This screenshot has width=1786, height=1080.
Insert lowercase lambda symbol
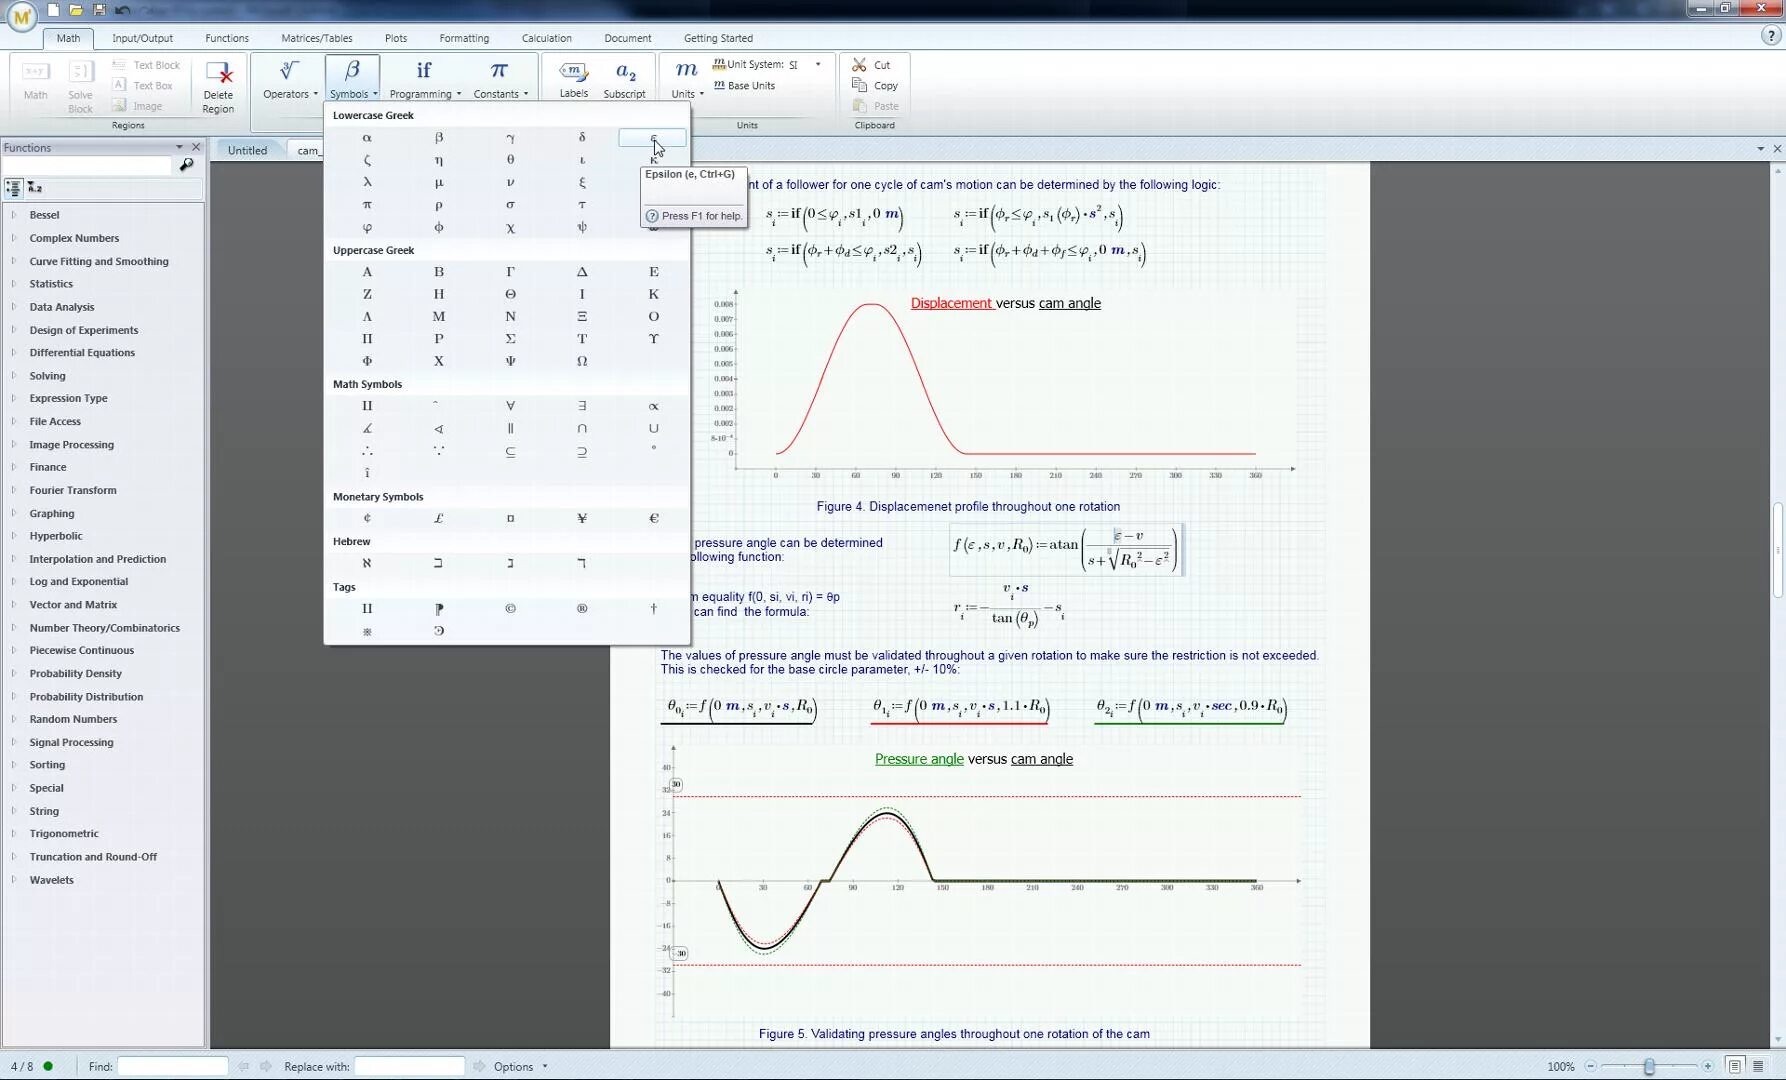coord(367,183)
